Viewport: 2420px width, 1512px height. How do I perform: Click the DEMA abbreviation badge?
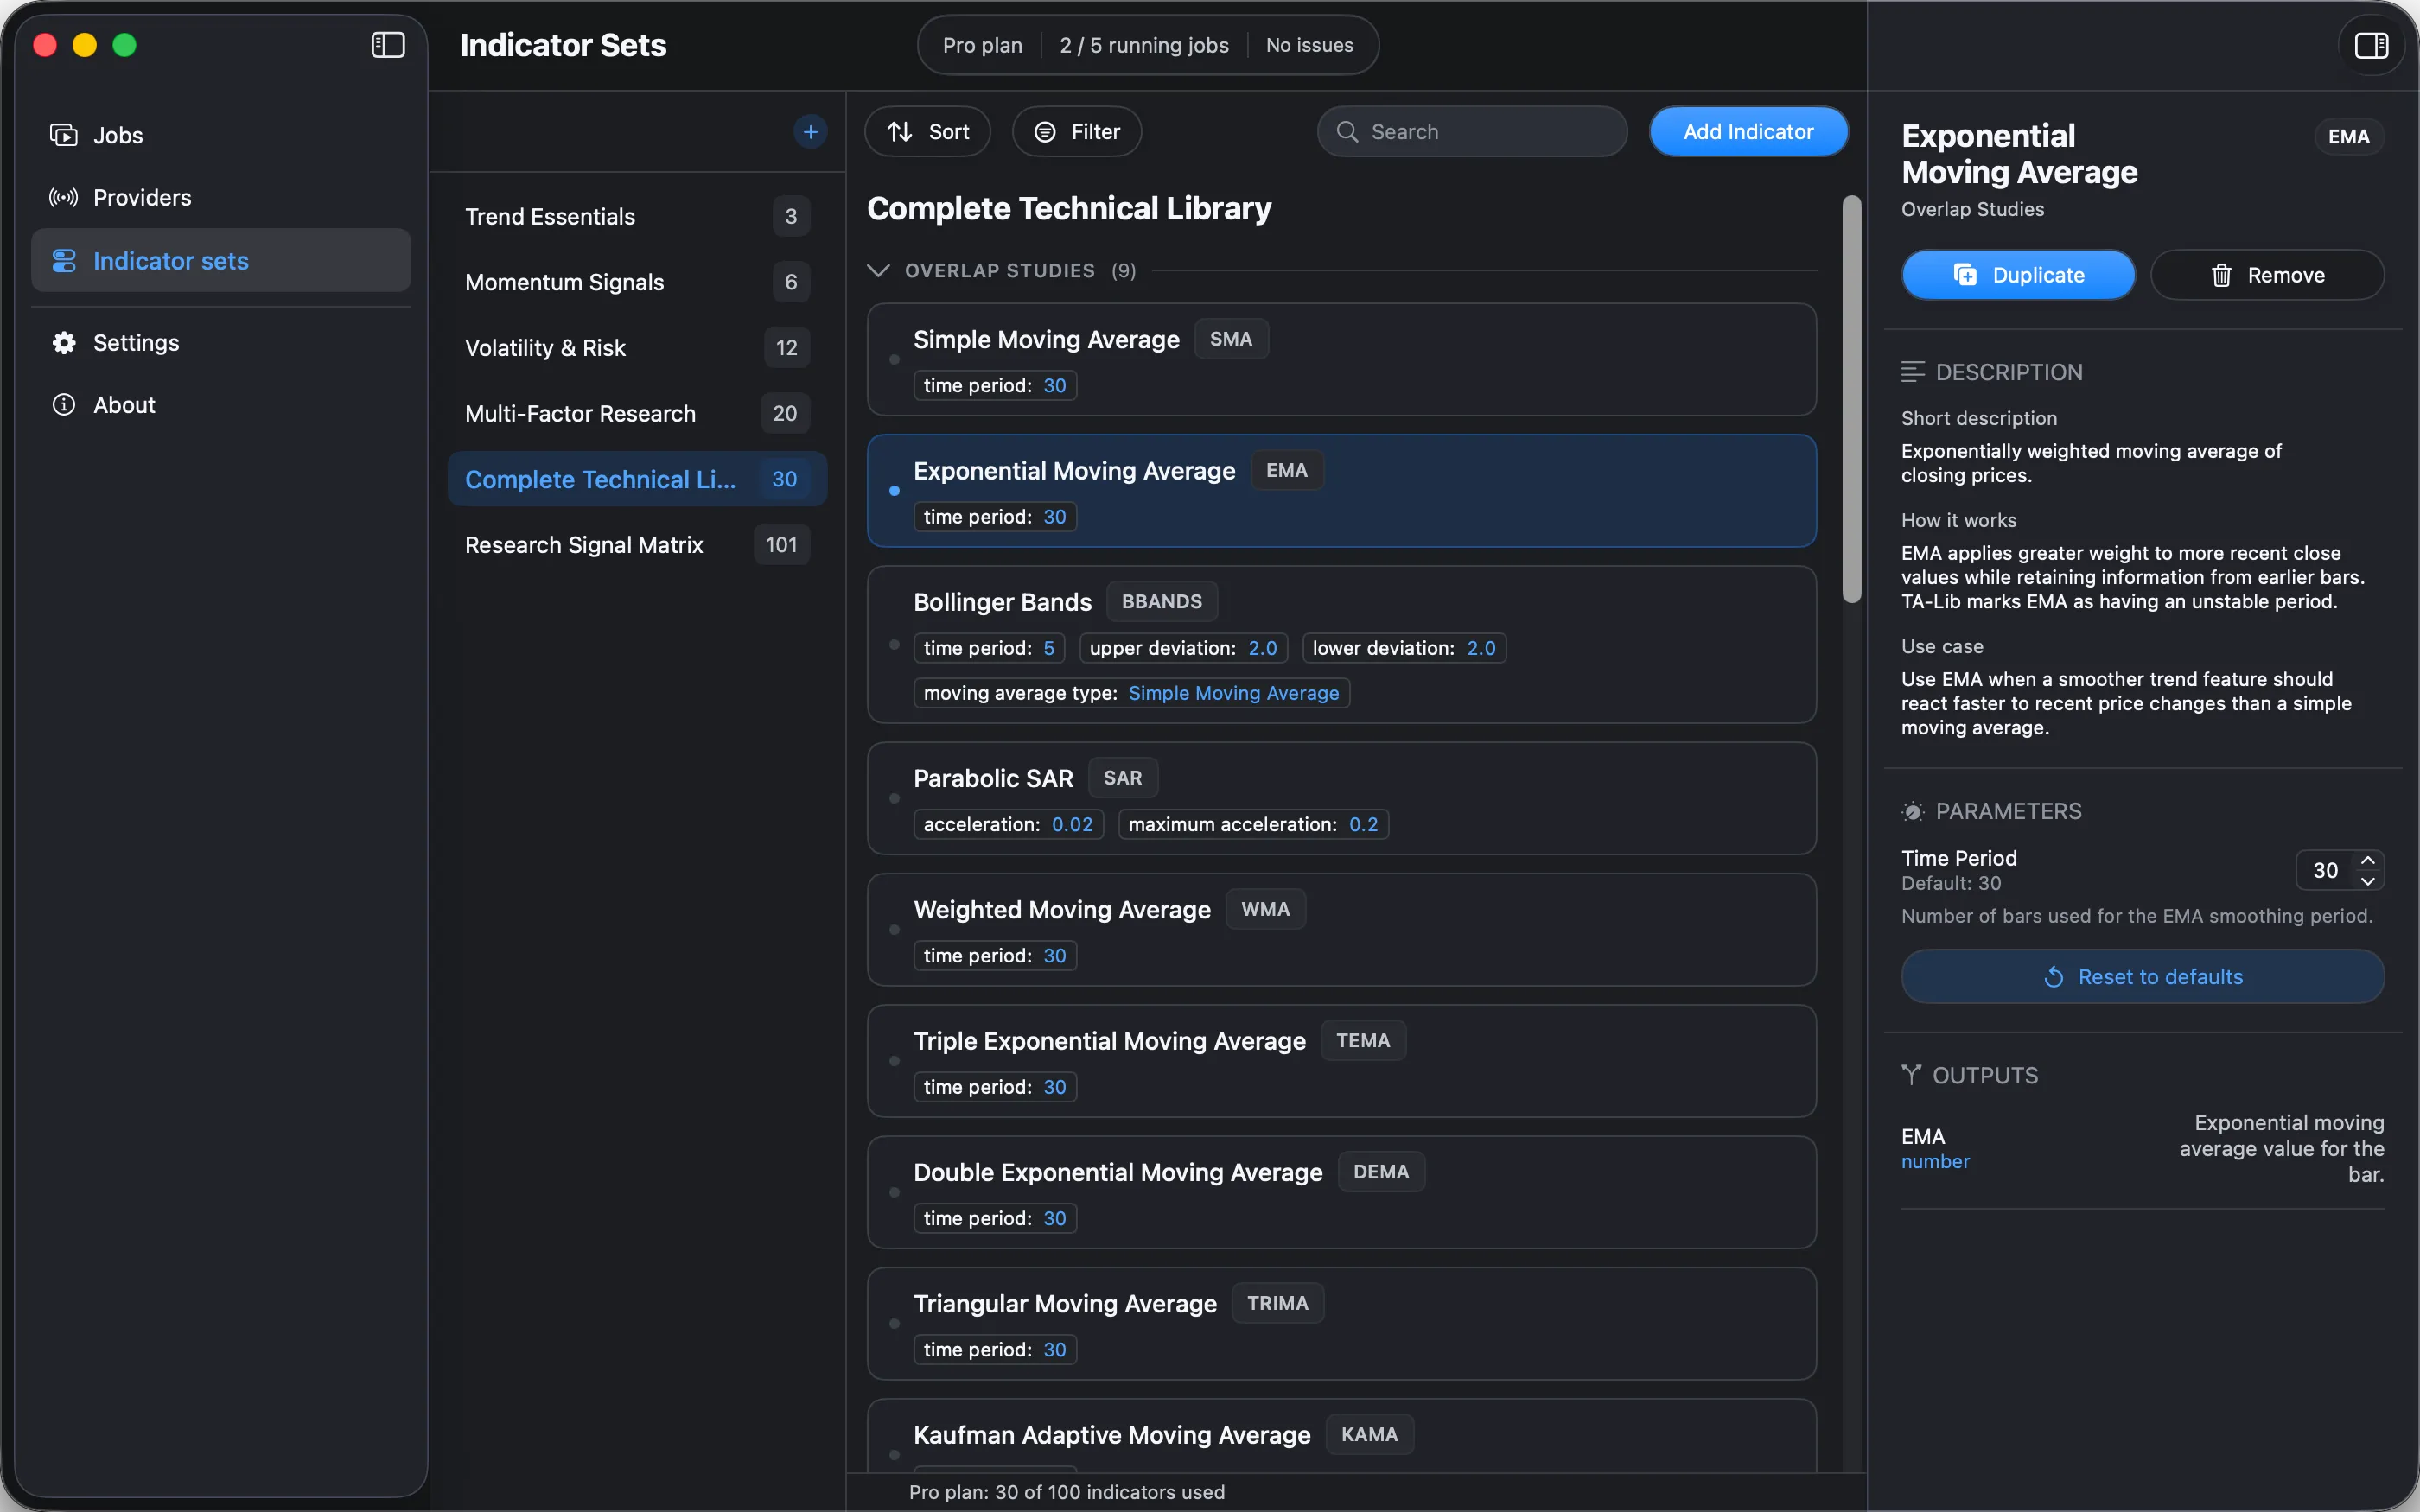pyautogui.click(x=1381, y=1172)
